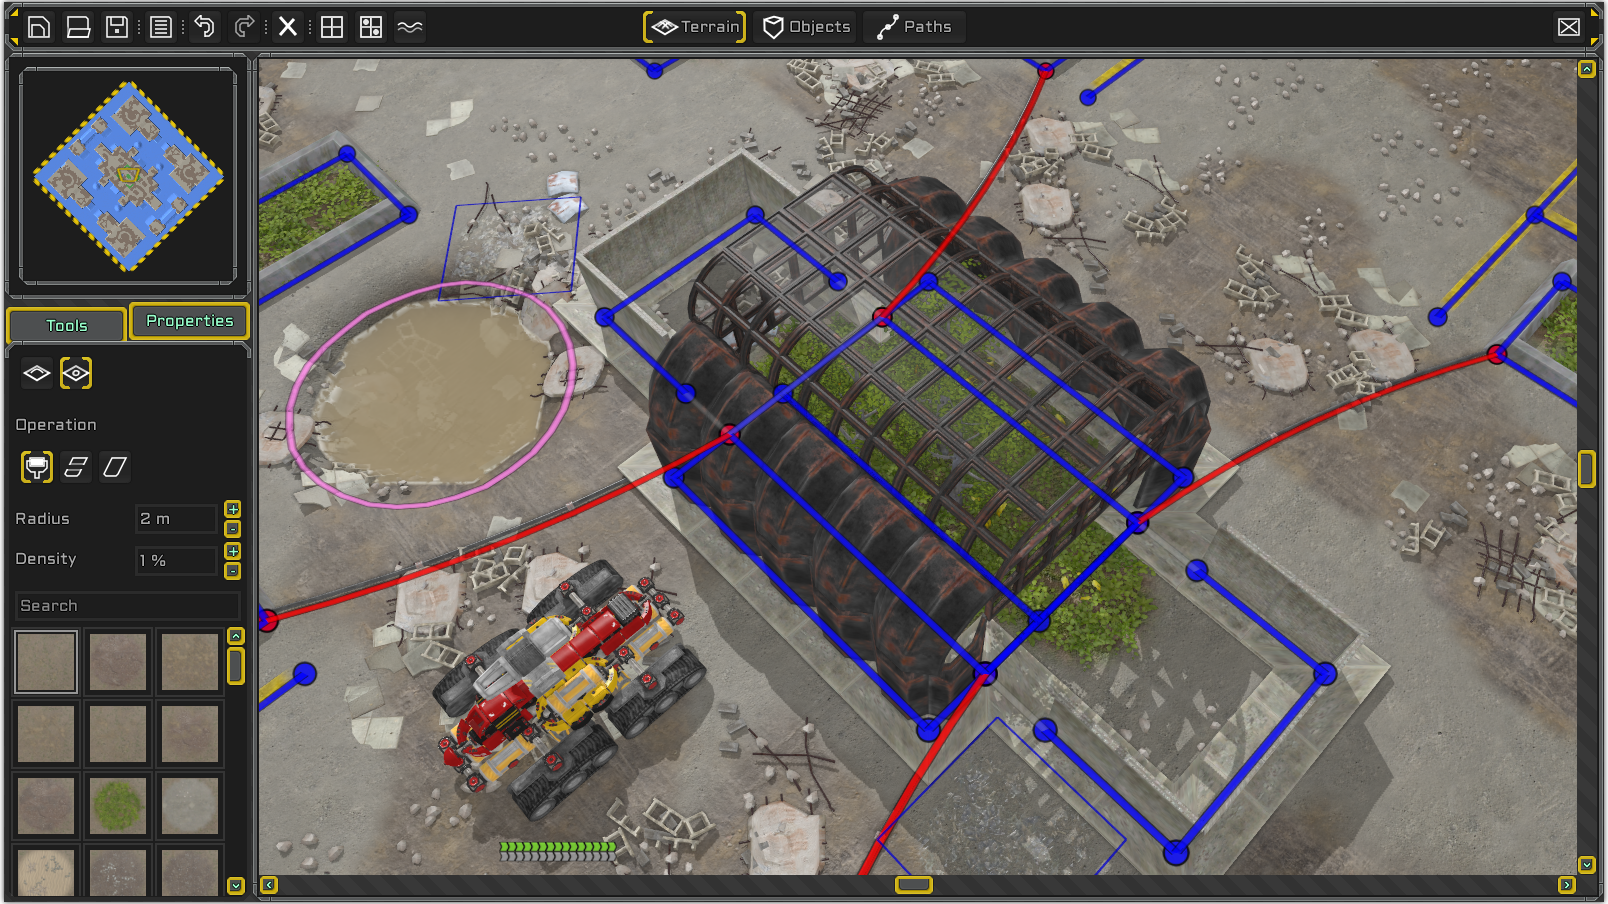The width and height of the screenshot is (1608, 904).
Task: Open the Paths mode tab
Action: pyautogui.click(x=914, y=27)
